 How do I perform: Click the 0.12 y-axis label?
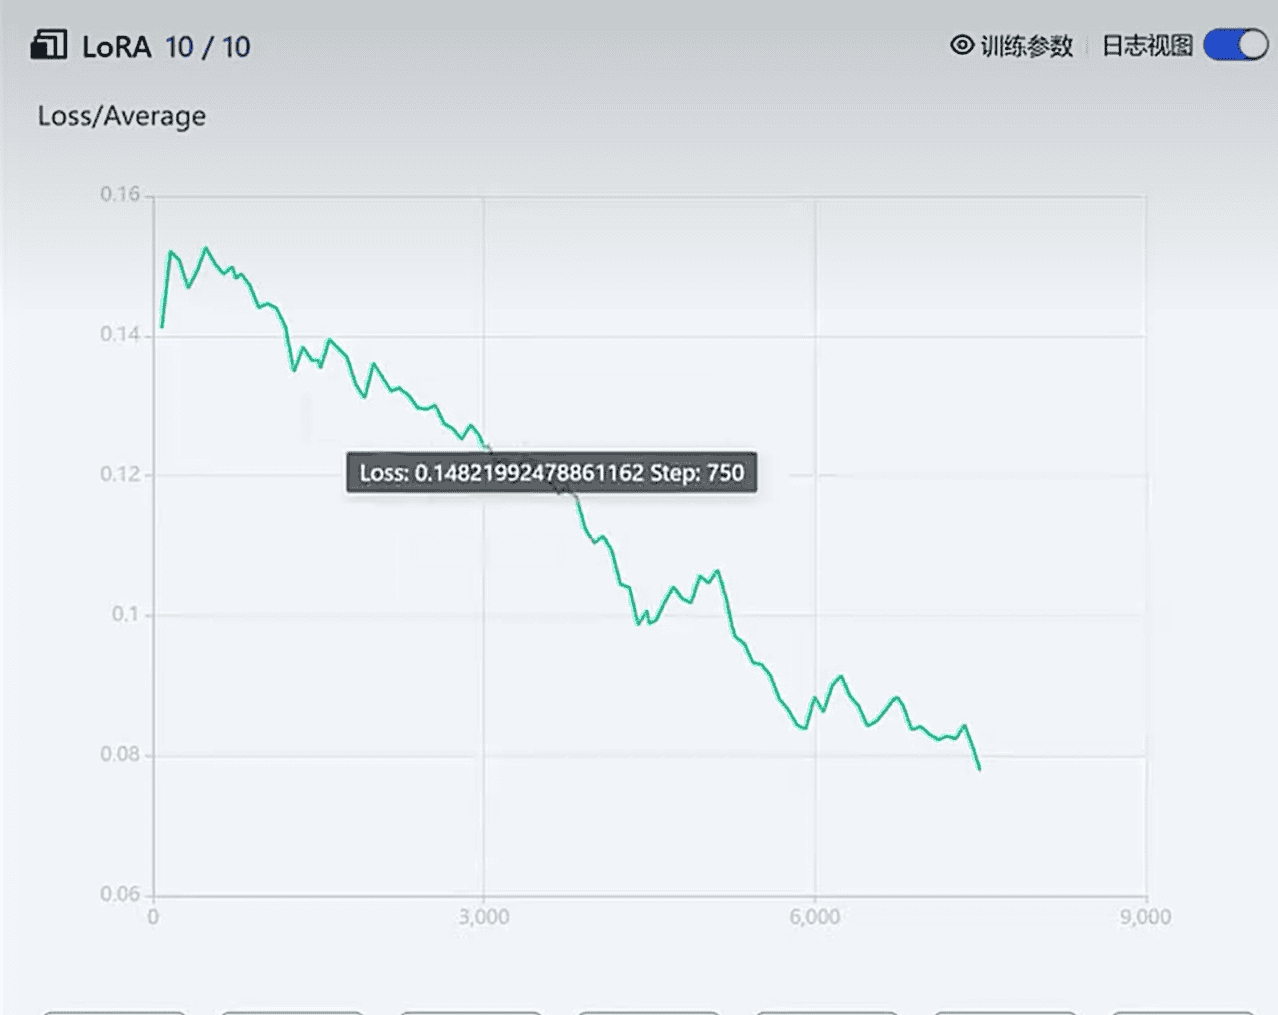click(x=120, y=474)
